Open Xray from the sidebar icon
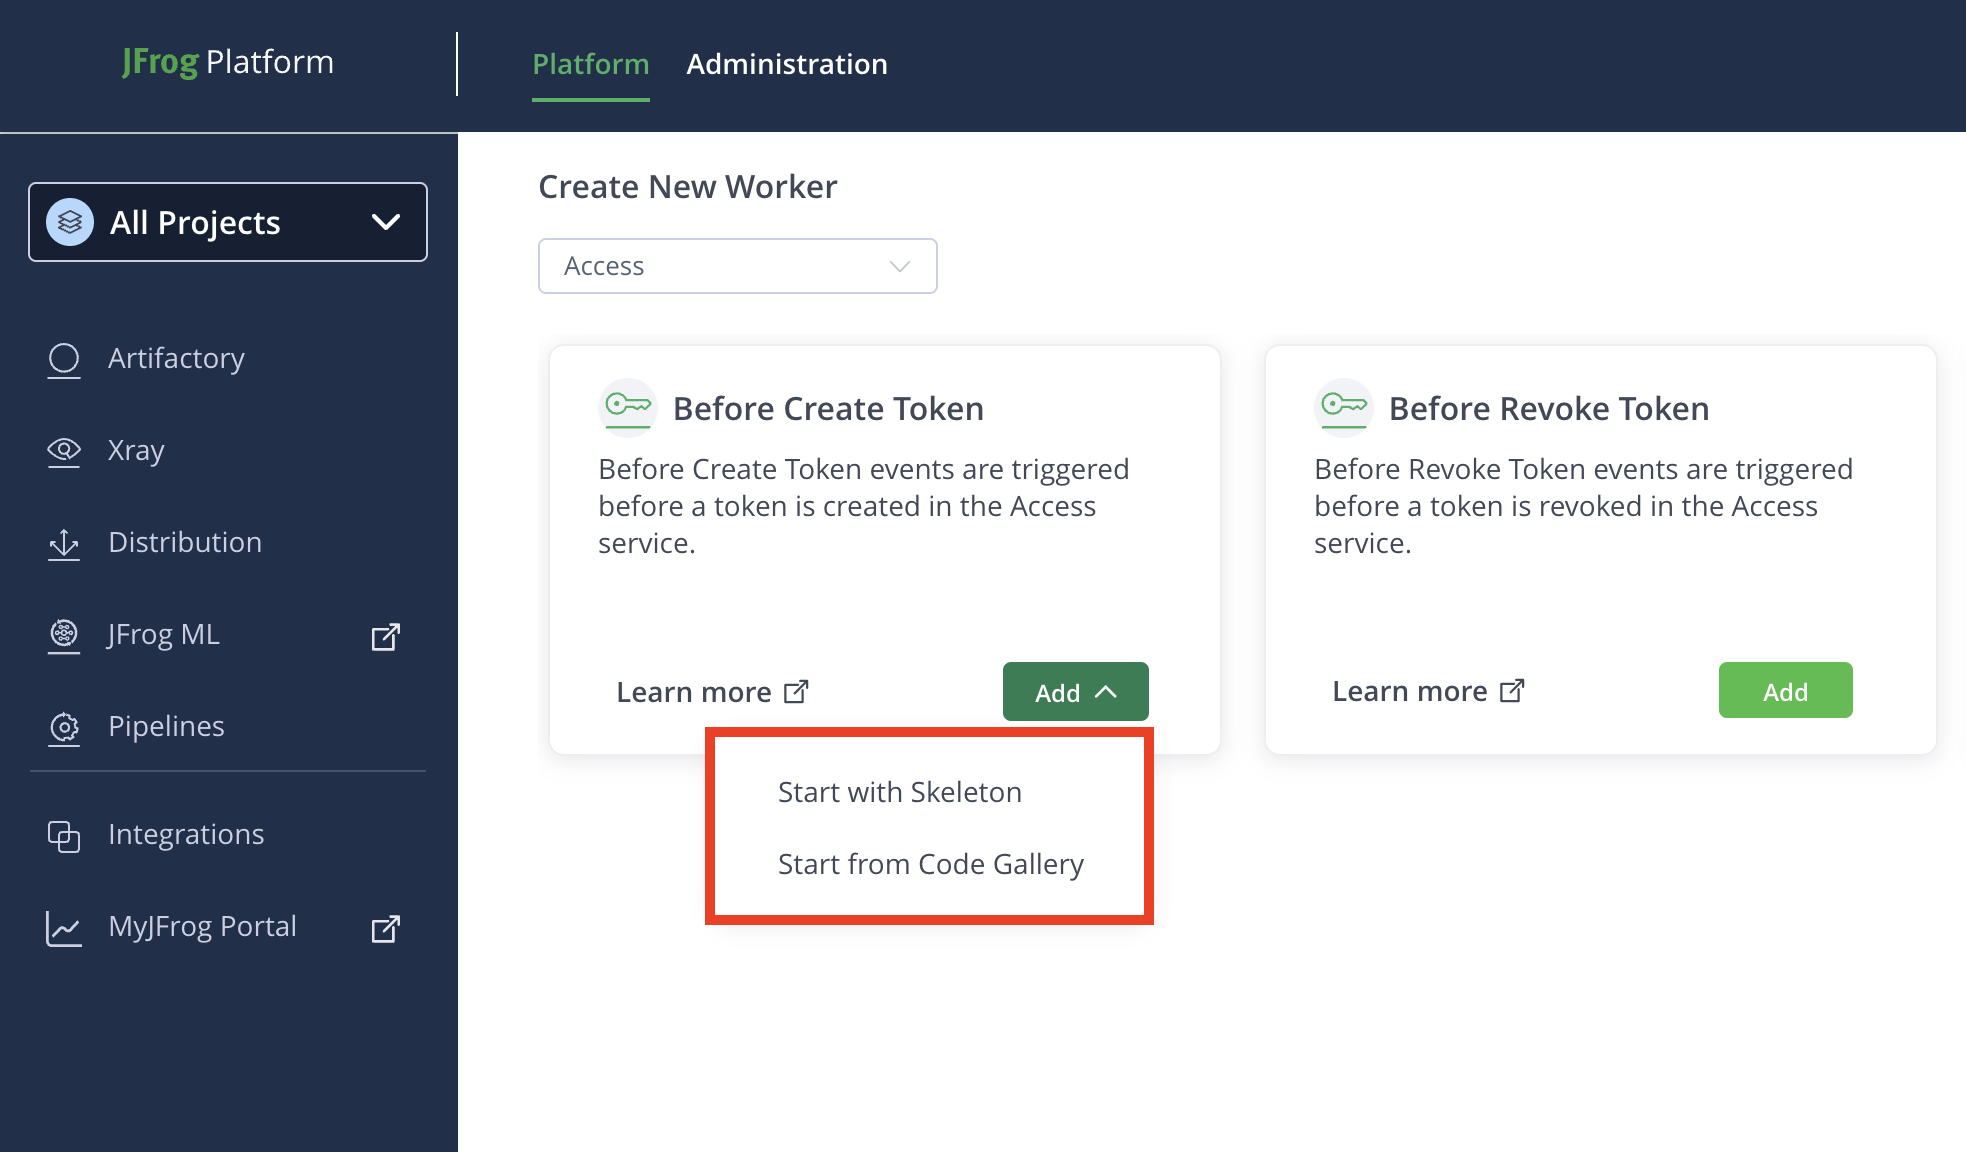The height and width of the screenshot is (1152, 1966). pos(63,452)
